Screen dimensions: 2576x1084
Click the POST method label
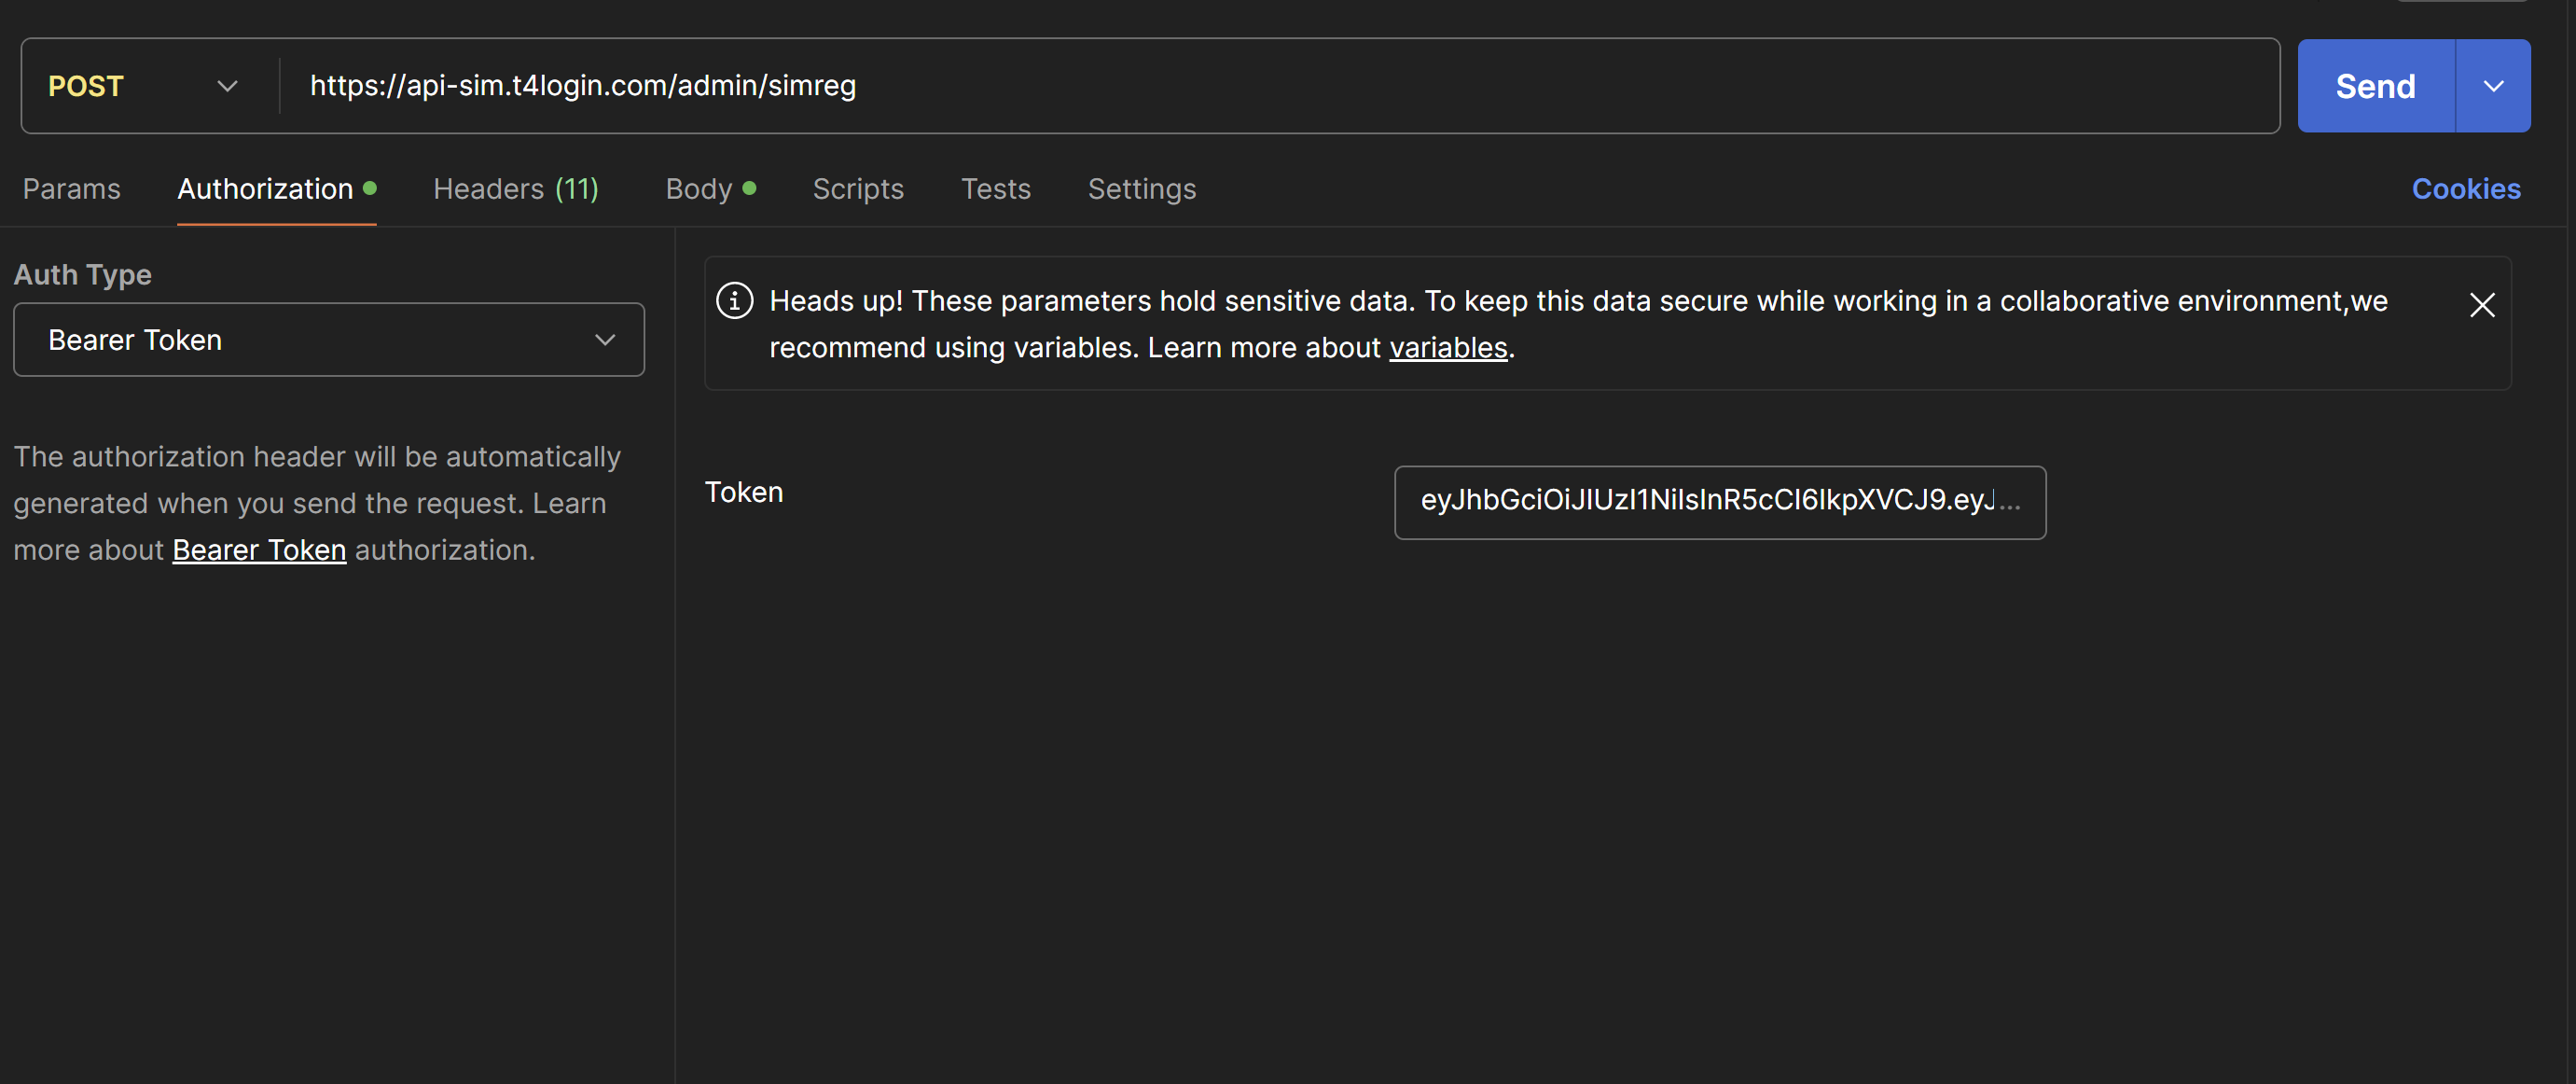click(x=86, y=86)
